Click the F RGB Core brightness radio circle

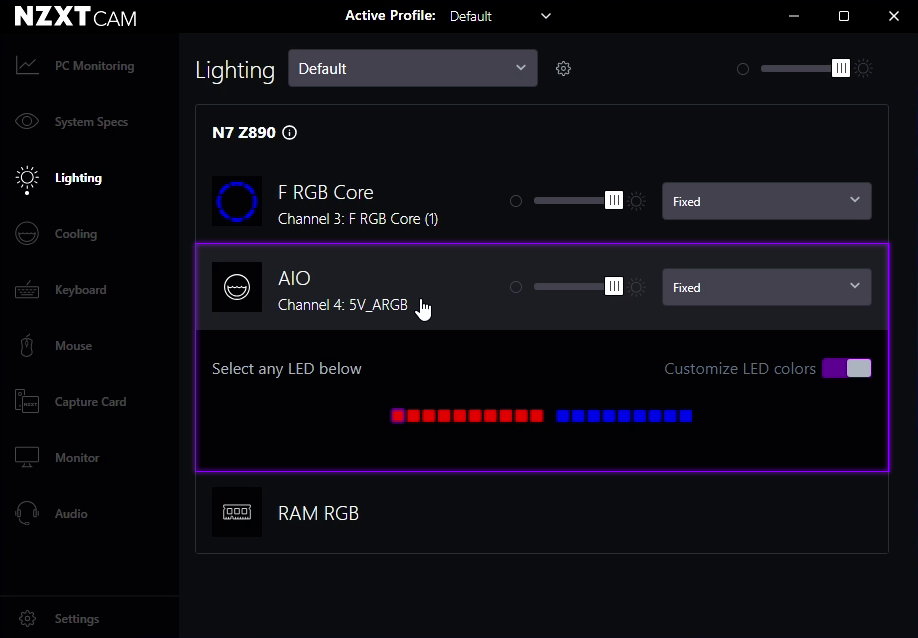click(516, 200)
